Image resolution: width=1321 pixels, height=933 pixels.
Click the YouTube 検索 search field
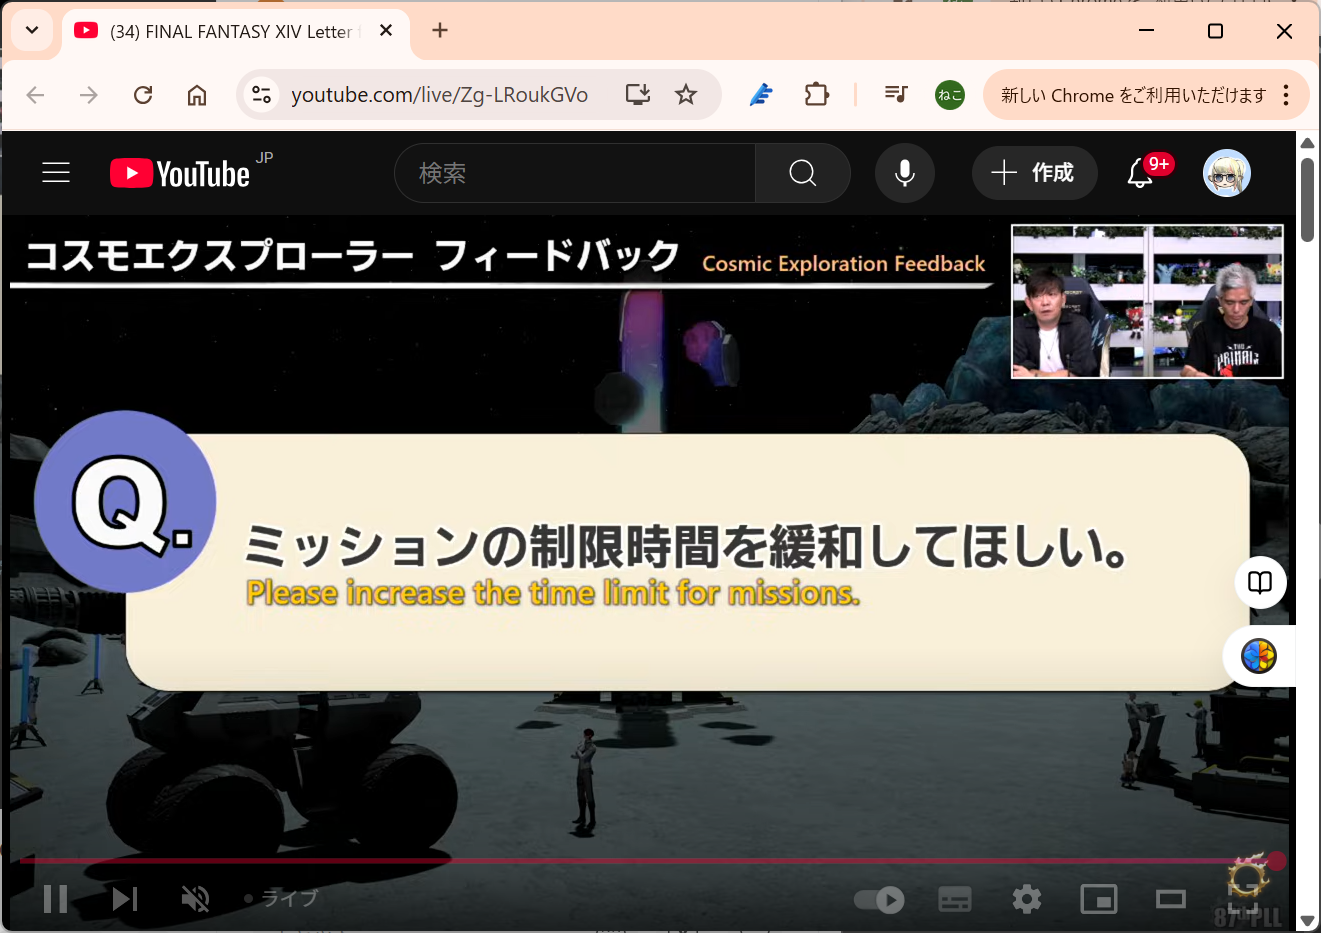pyautogui.click(x=575, y=173)
